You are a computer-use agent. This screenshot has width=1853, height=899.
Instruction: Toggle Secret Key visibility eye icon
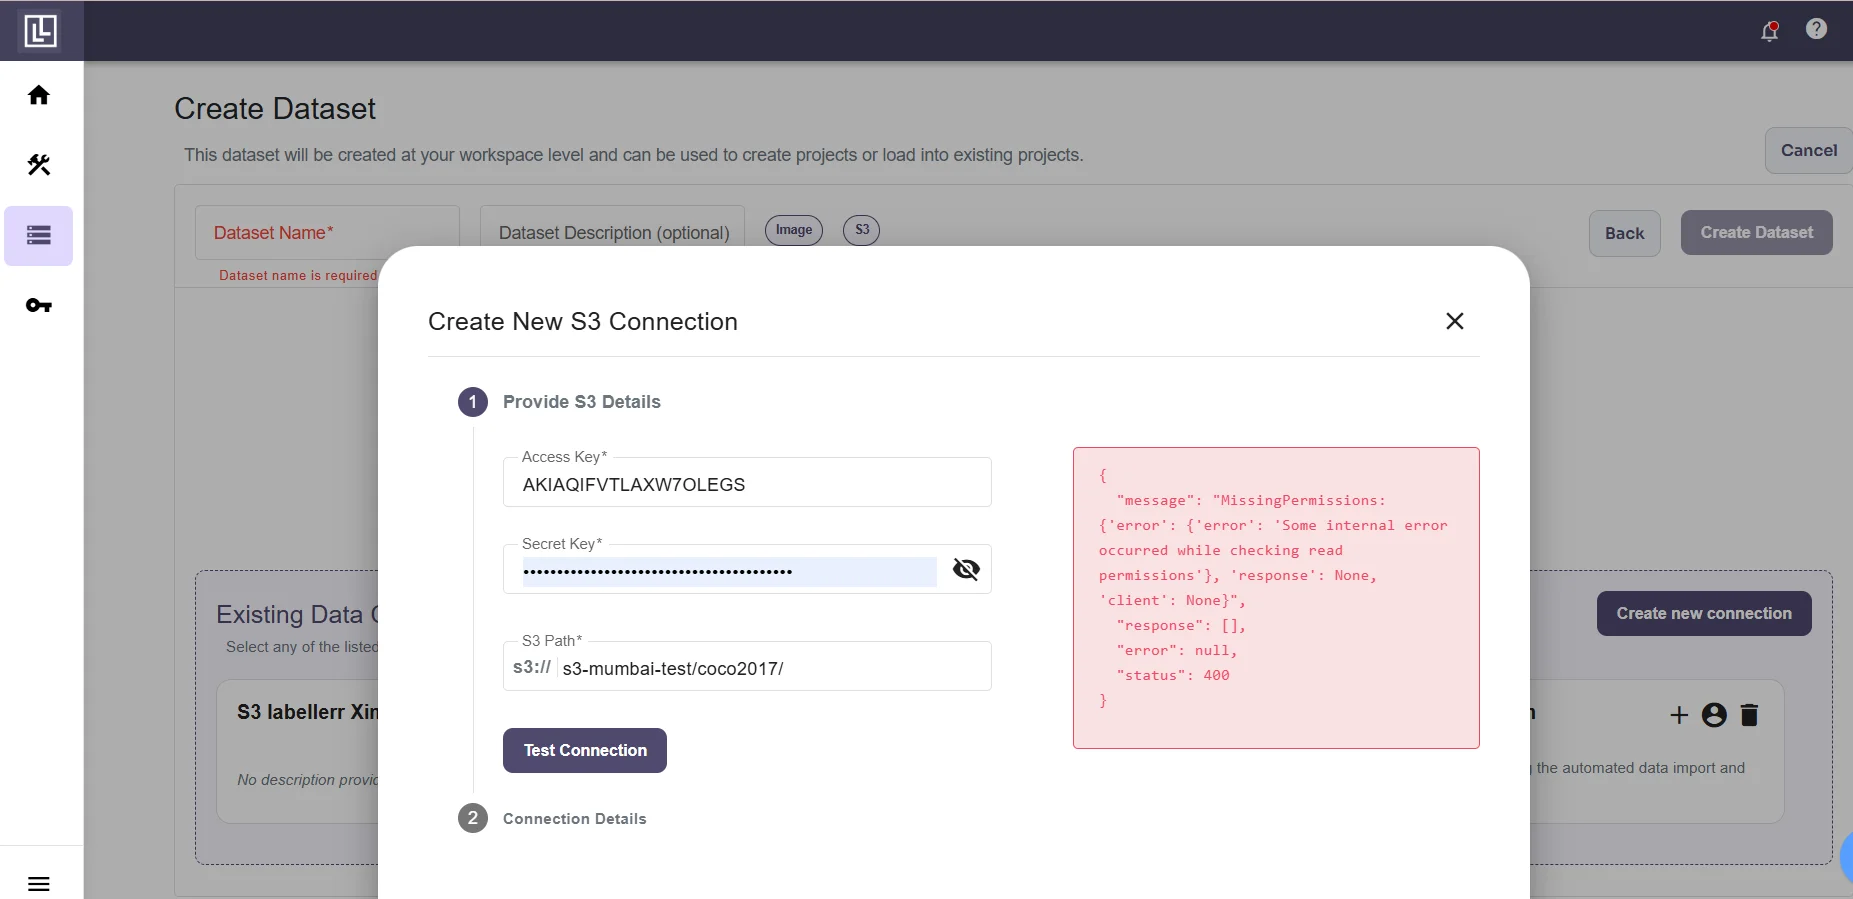pos(966,569)
